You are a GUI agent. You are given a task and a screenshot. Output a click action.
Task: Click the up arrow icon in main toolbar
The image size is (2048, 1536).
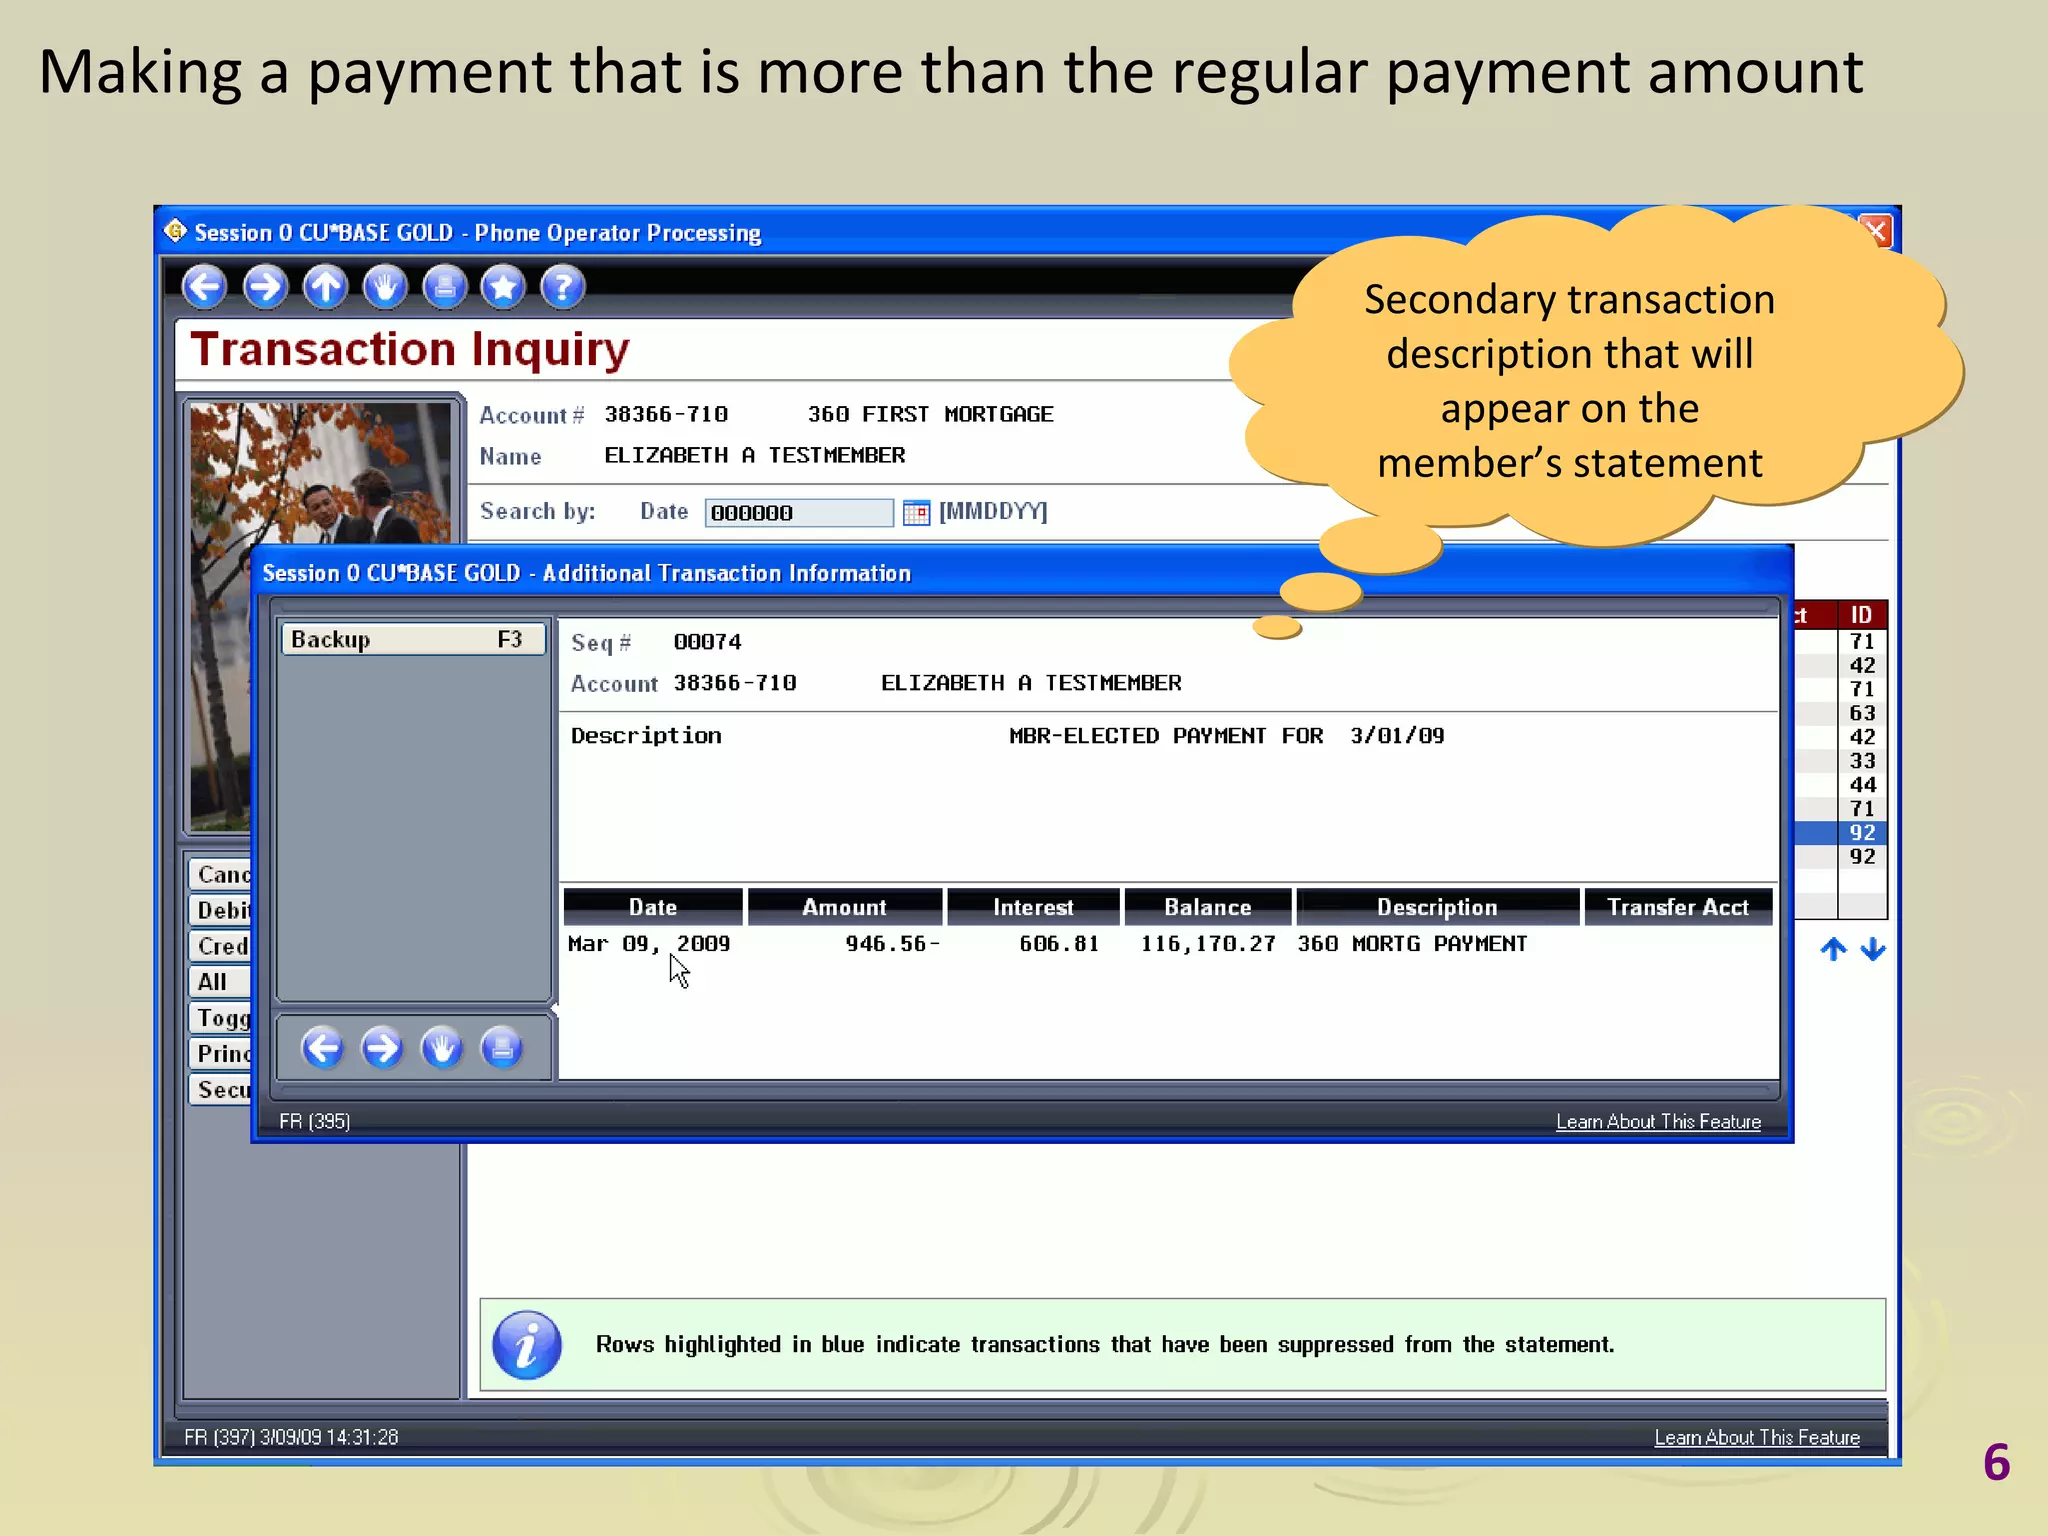click(x=325, y=287)
